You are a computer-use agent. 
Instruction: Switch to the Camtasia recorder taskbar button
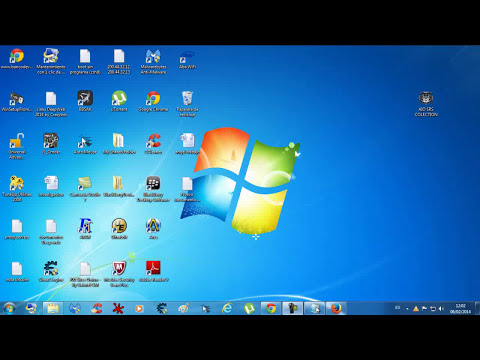[292, 308]
